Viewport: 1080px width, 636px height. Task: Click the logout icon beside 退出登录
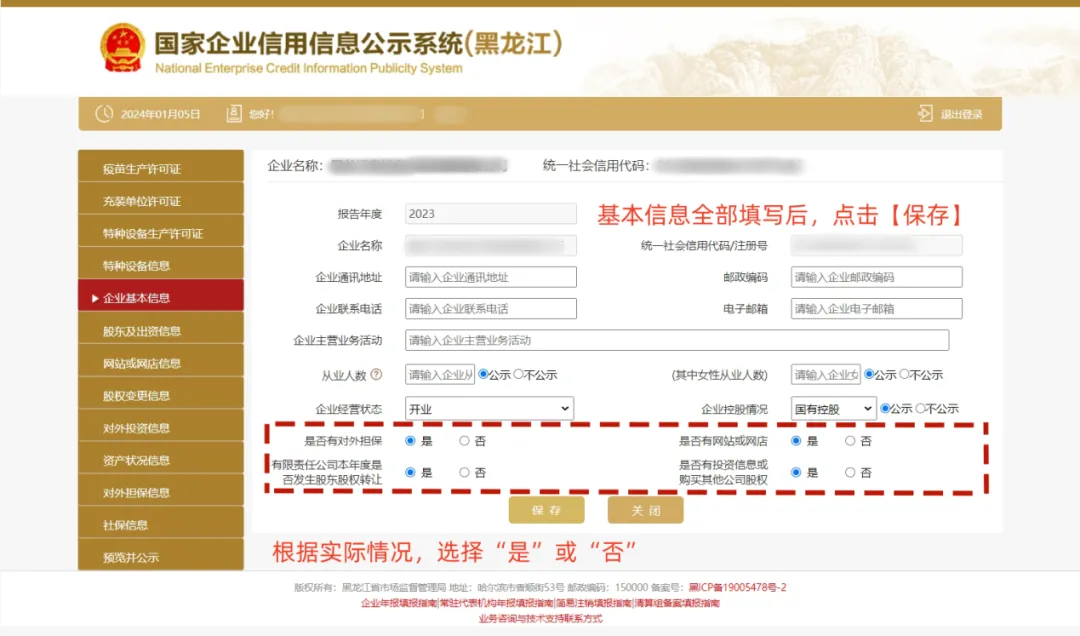(925, 114)
